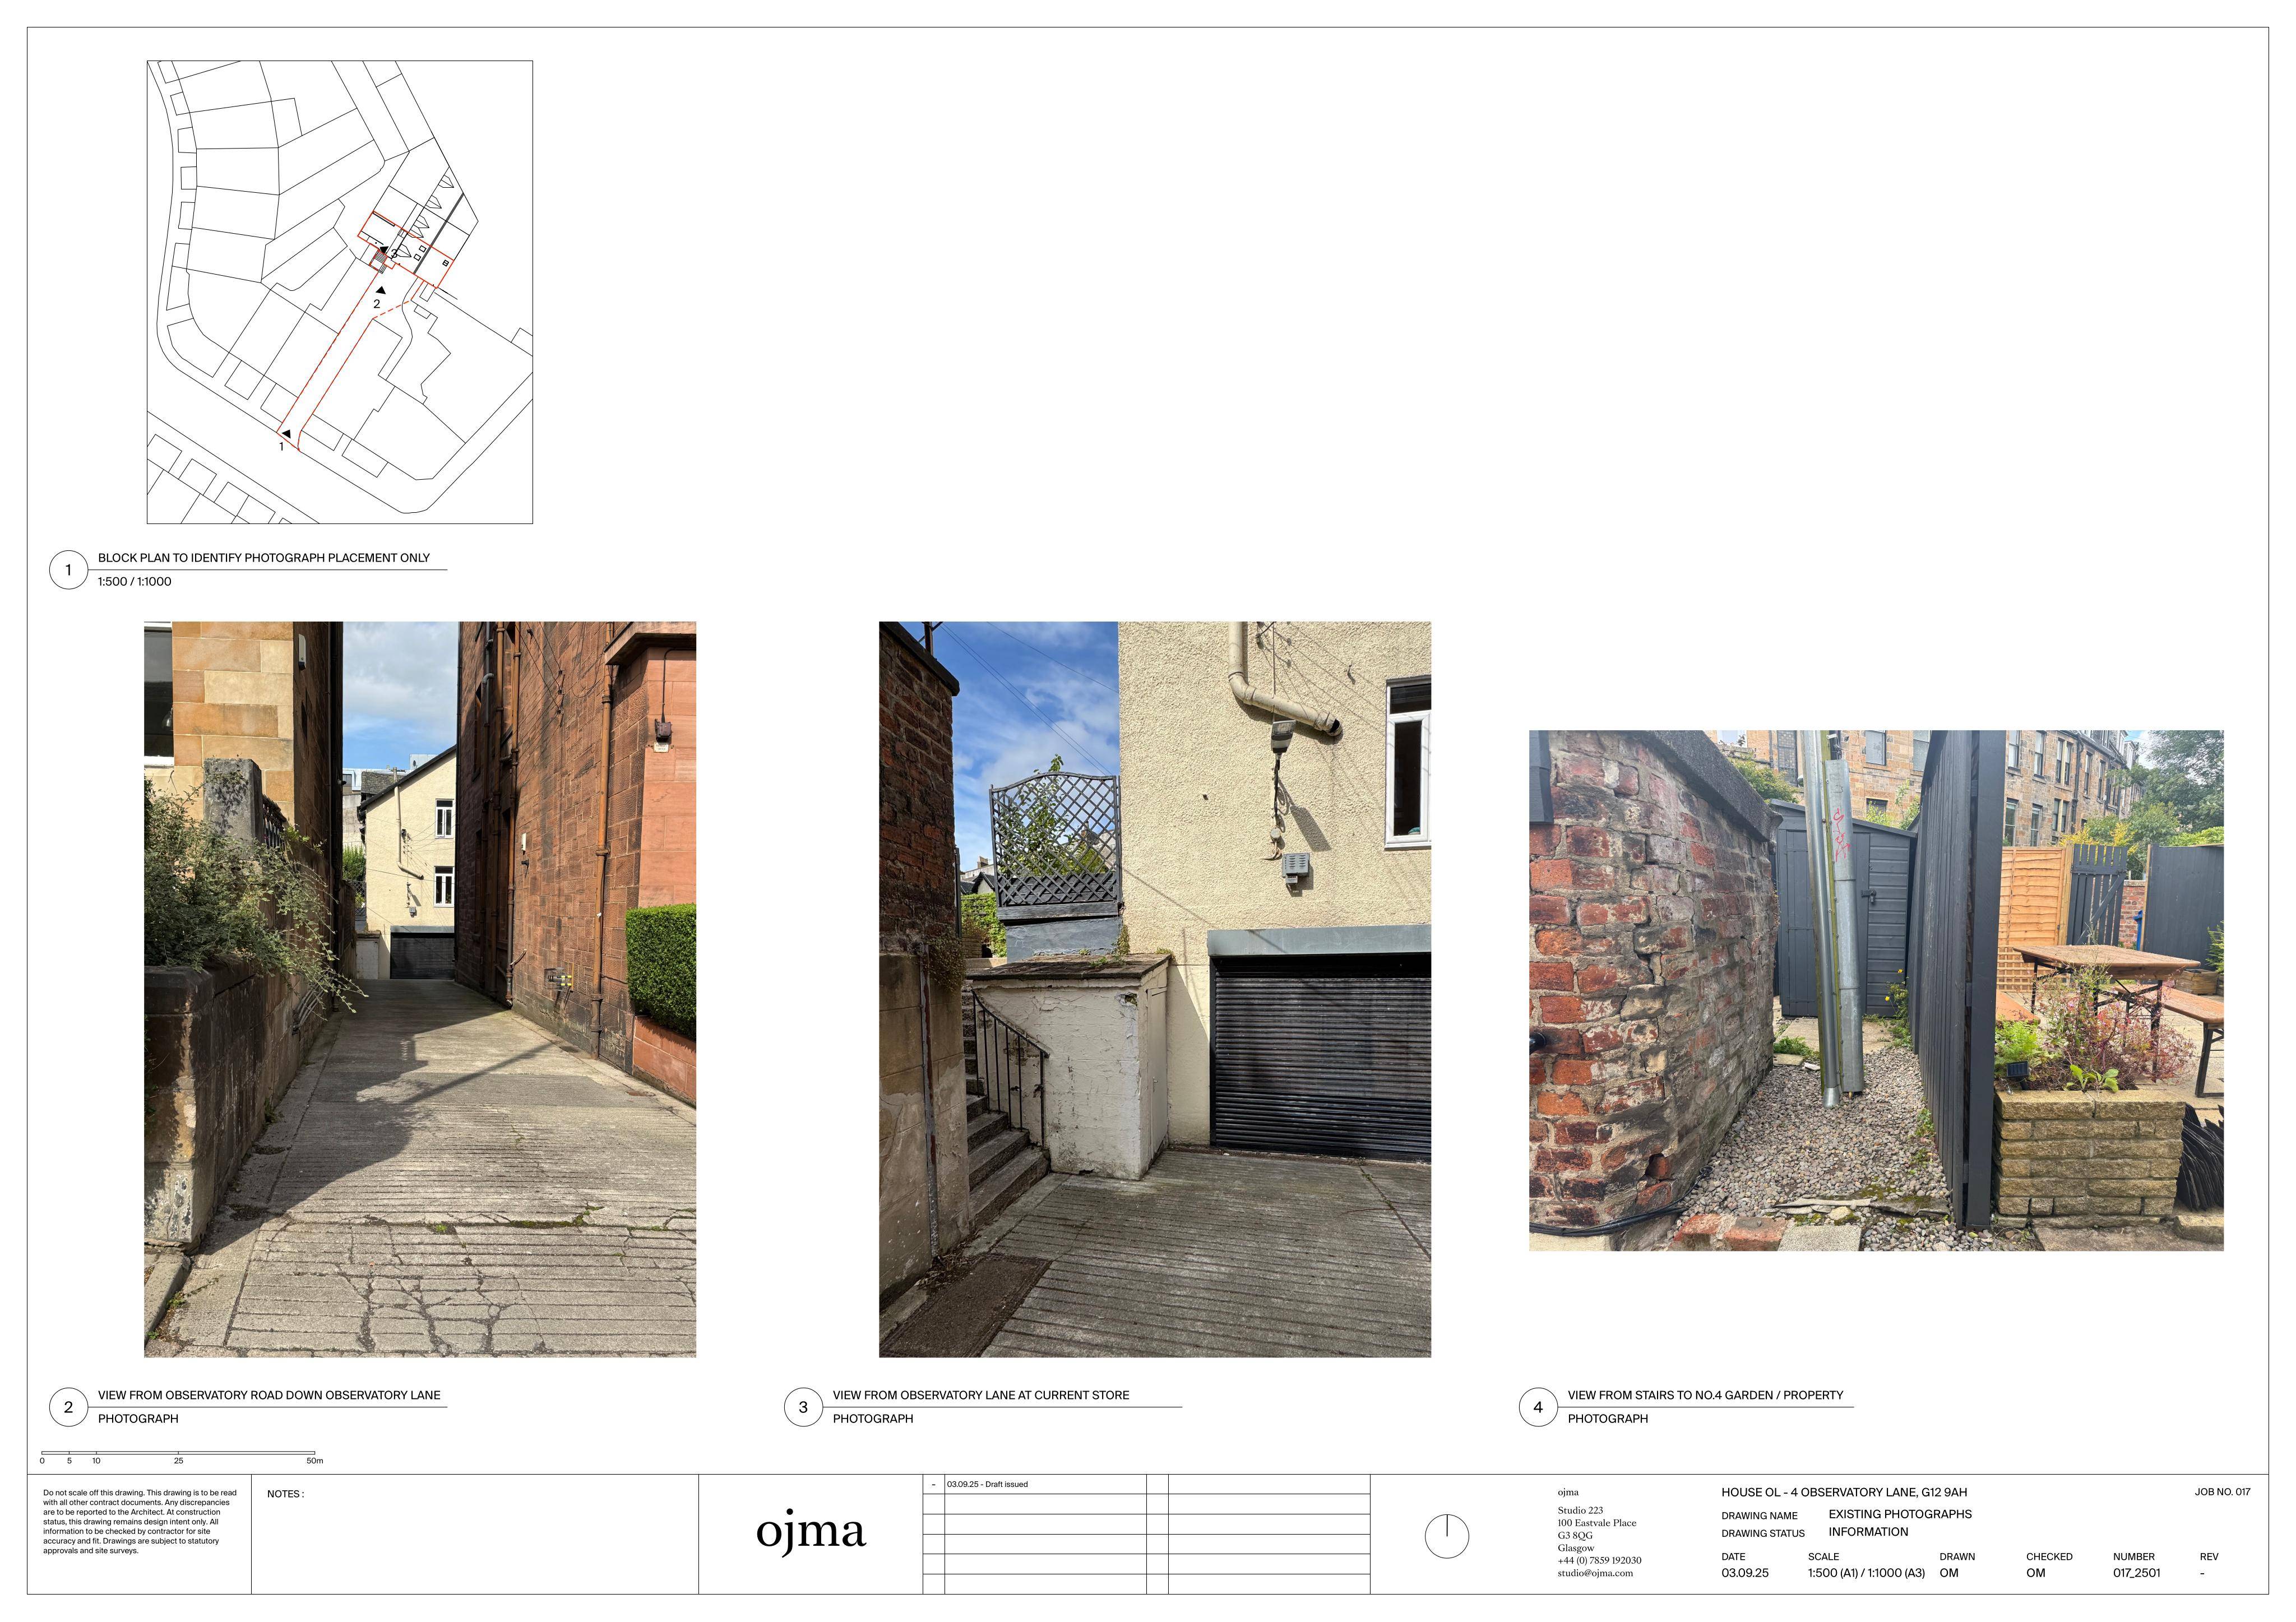Click 'OM' under the DRAWN heading

1949,1573
